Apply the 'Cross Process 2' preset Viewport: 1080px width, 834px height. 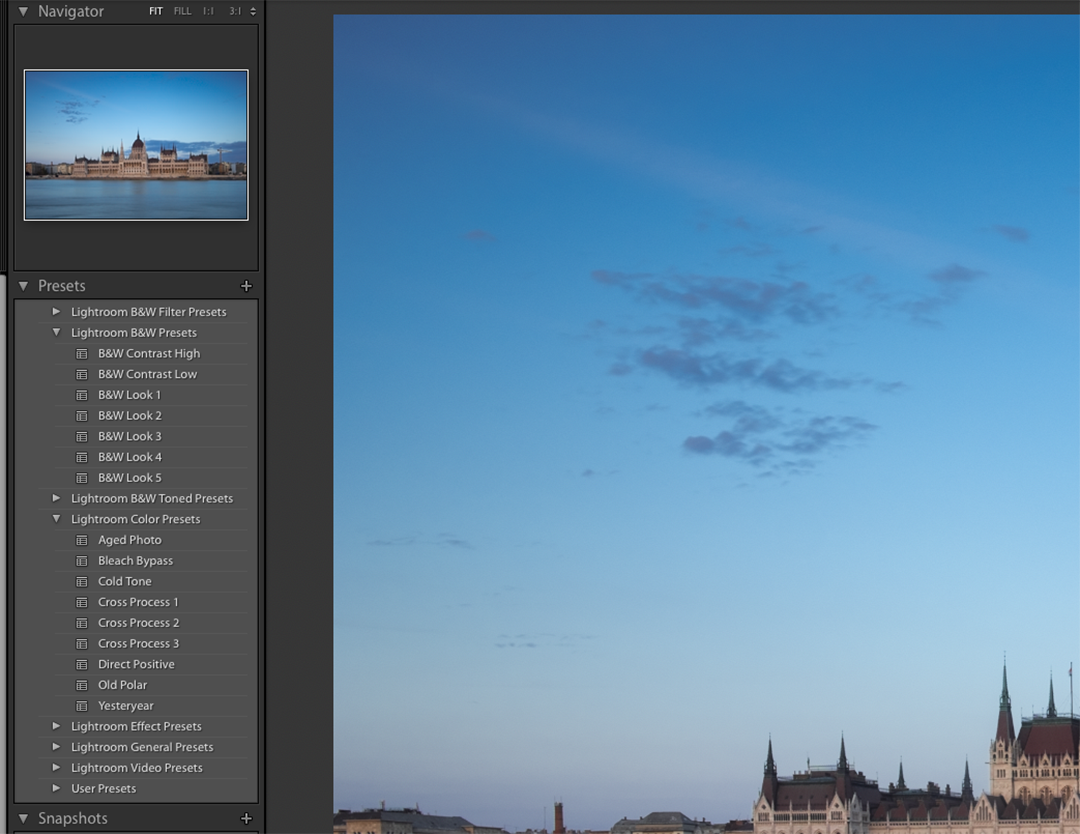pos(138,623)
